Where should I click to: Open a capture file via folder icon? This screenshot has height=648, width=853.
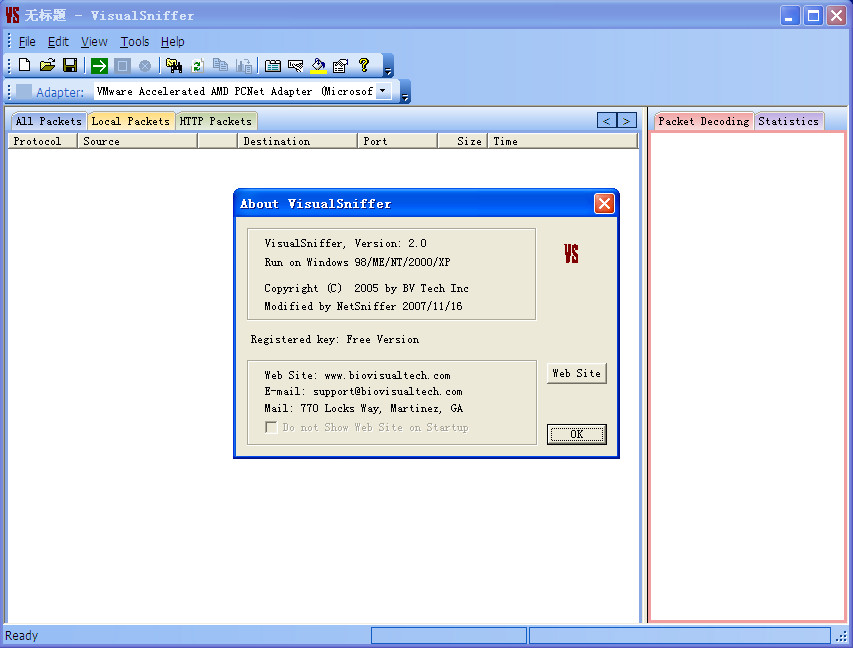pyautogui.click(x=47, y=65)
